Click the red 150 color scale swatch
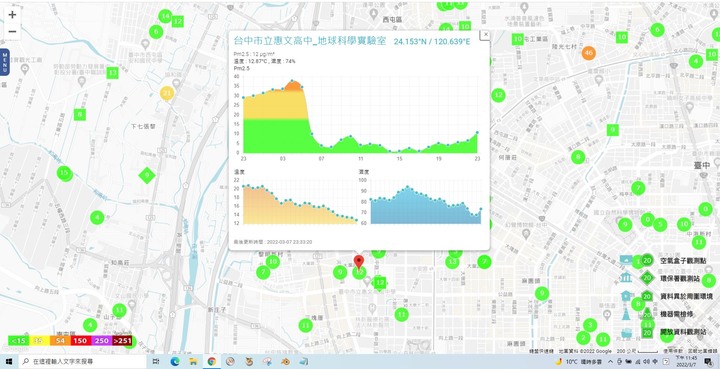Screen dimensions: 720x369 (79, 341)
